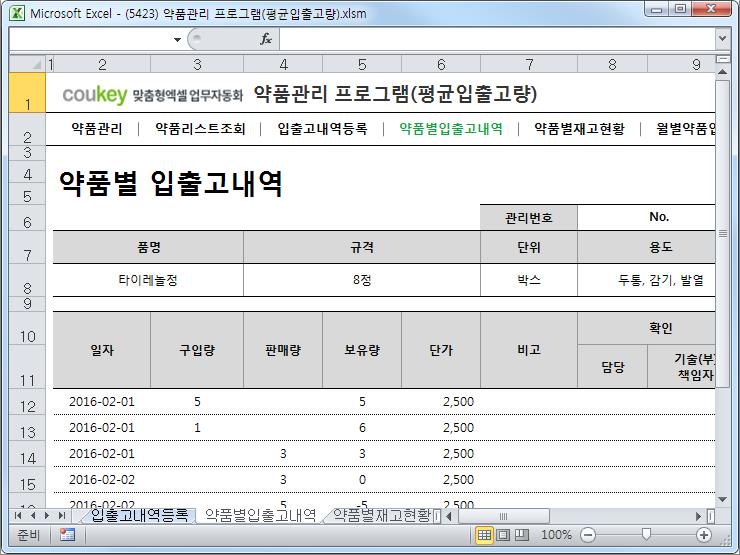Click purchase quantity 1 in row 13
This screenshot has height=555, width=740.
point(197,428)
